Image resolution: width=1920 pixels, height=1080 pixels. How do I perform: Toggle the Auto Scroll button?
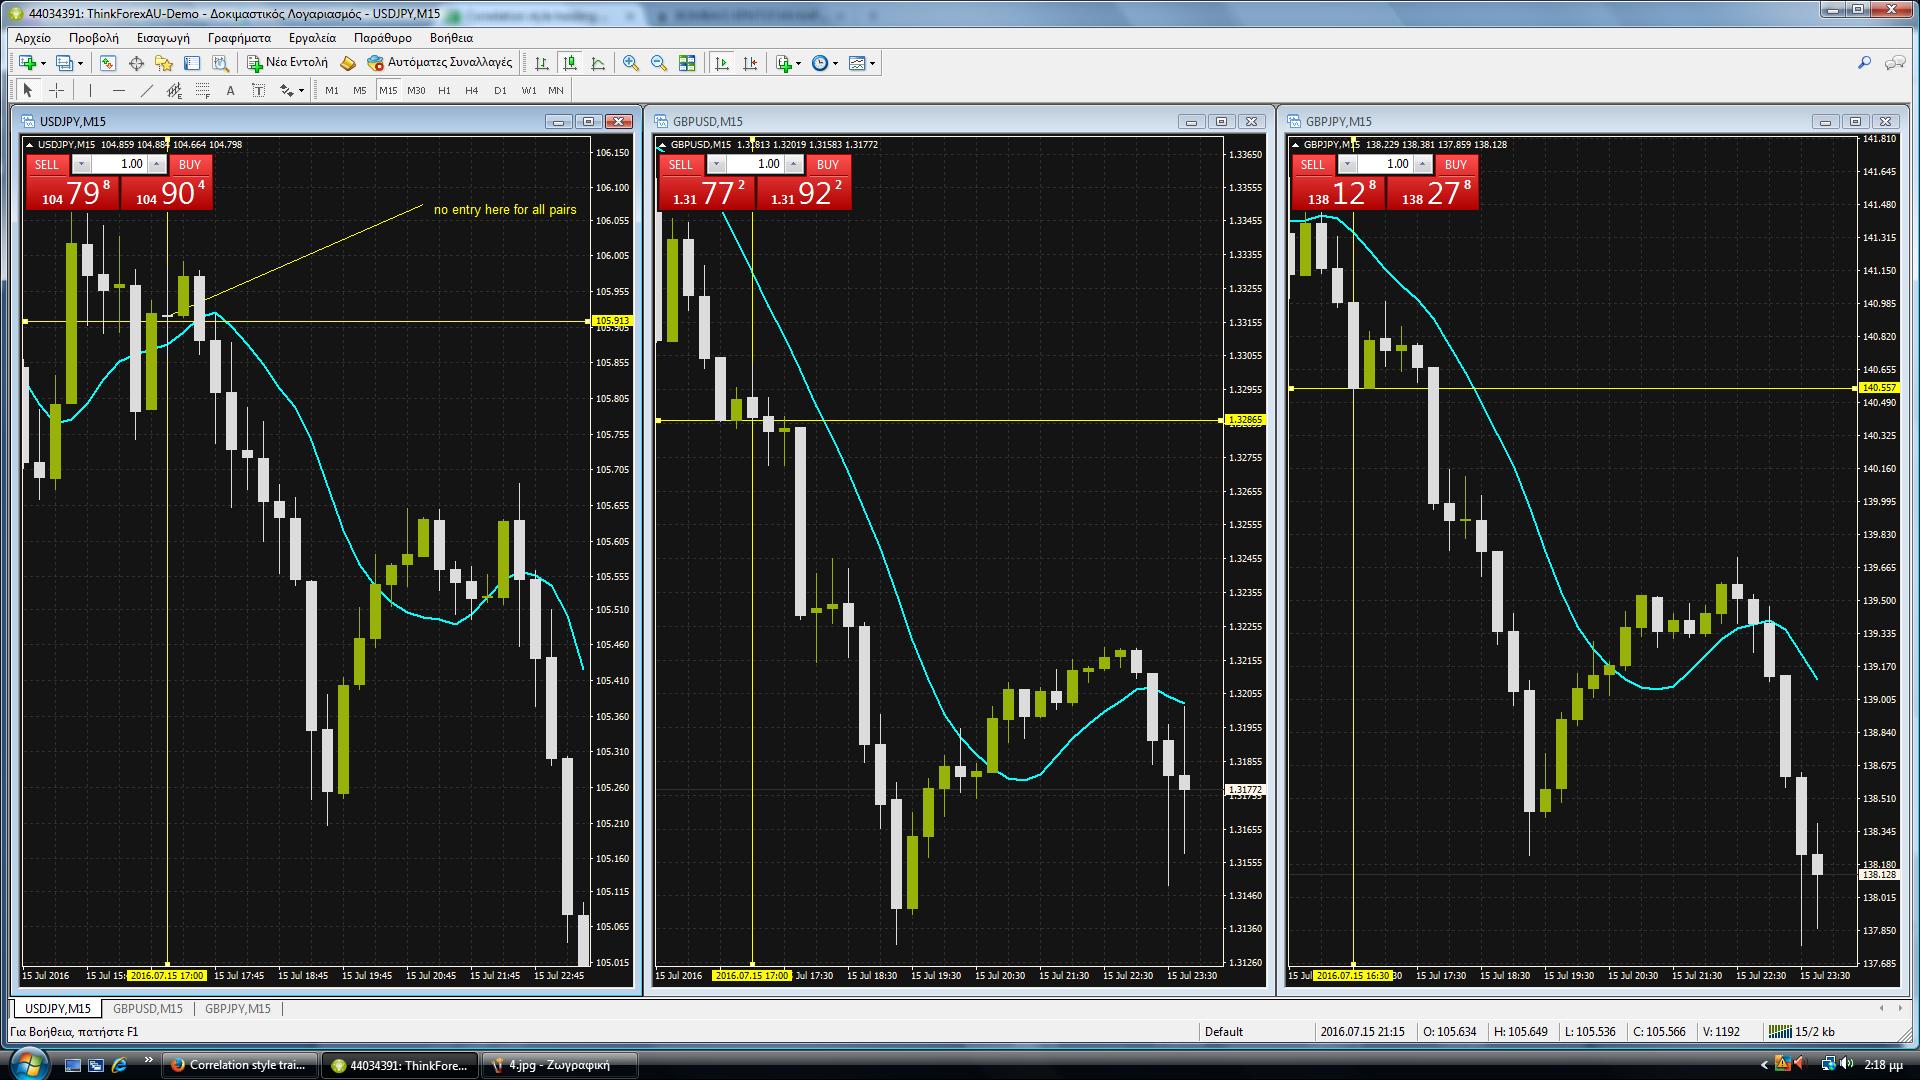[721, 63]
